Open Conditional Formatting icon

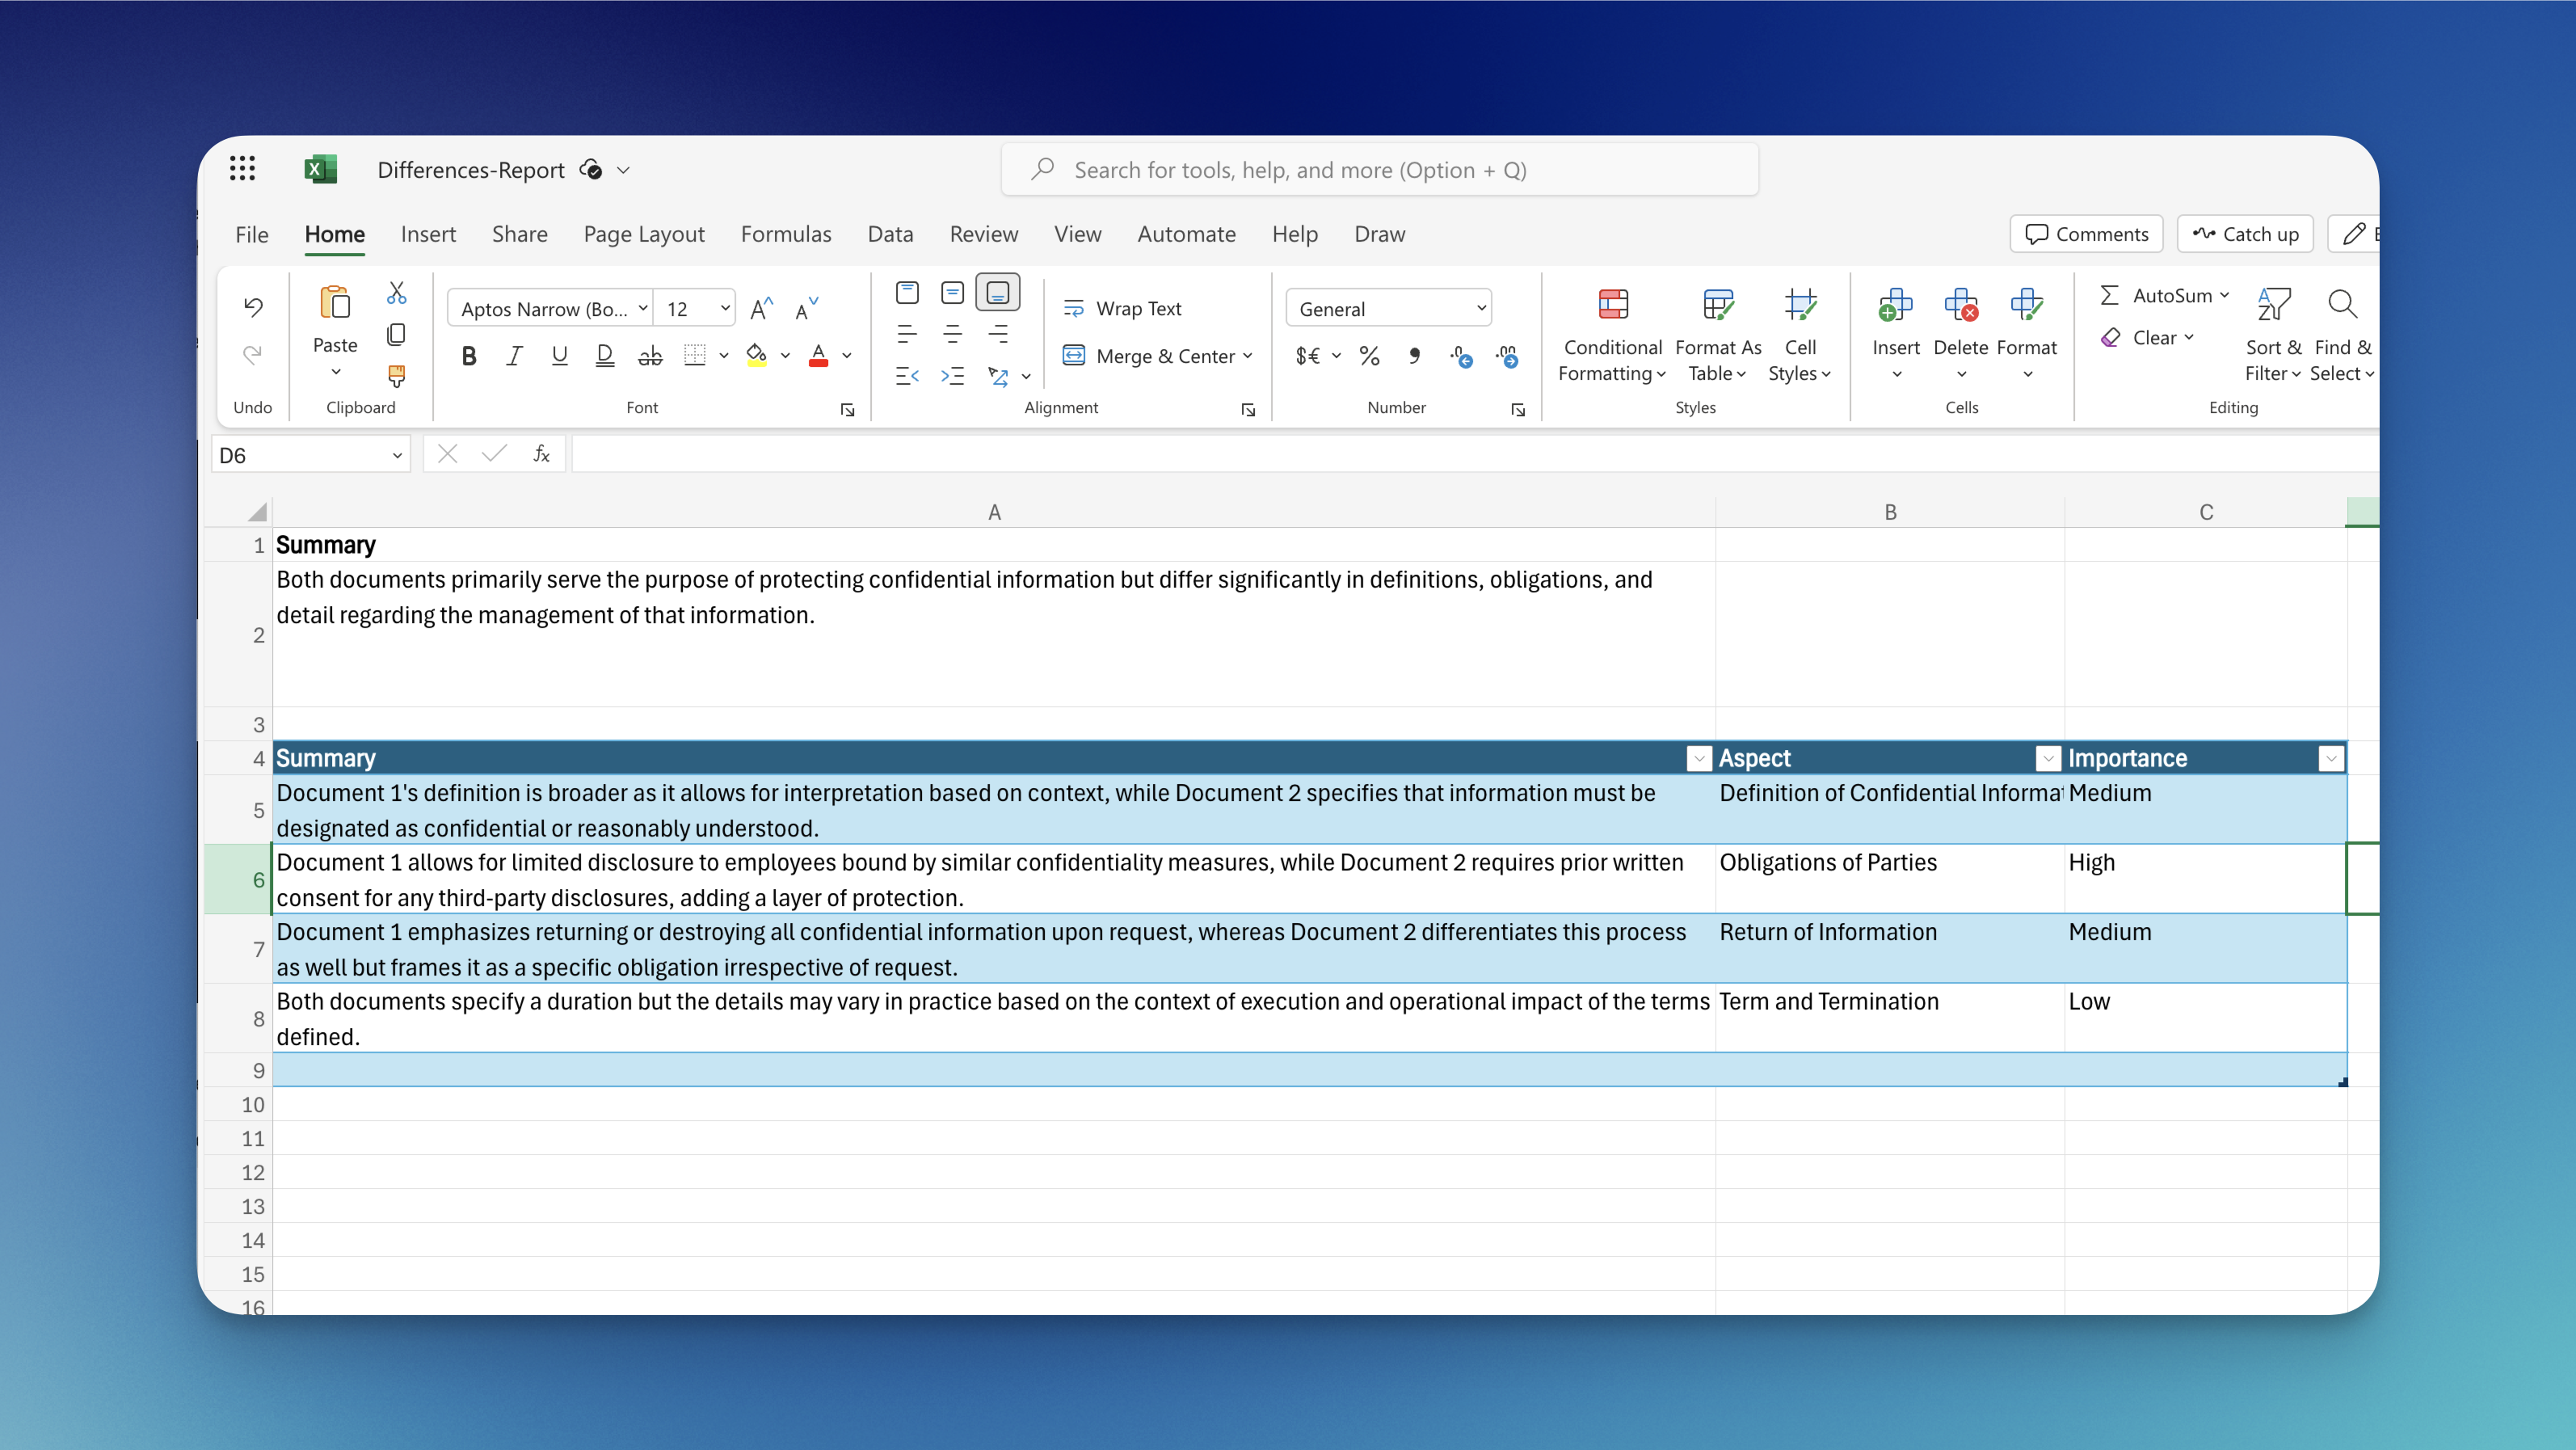(1612, 305)
